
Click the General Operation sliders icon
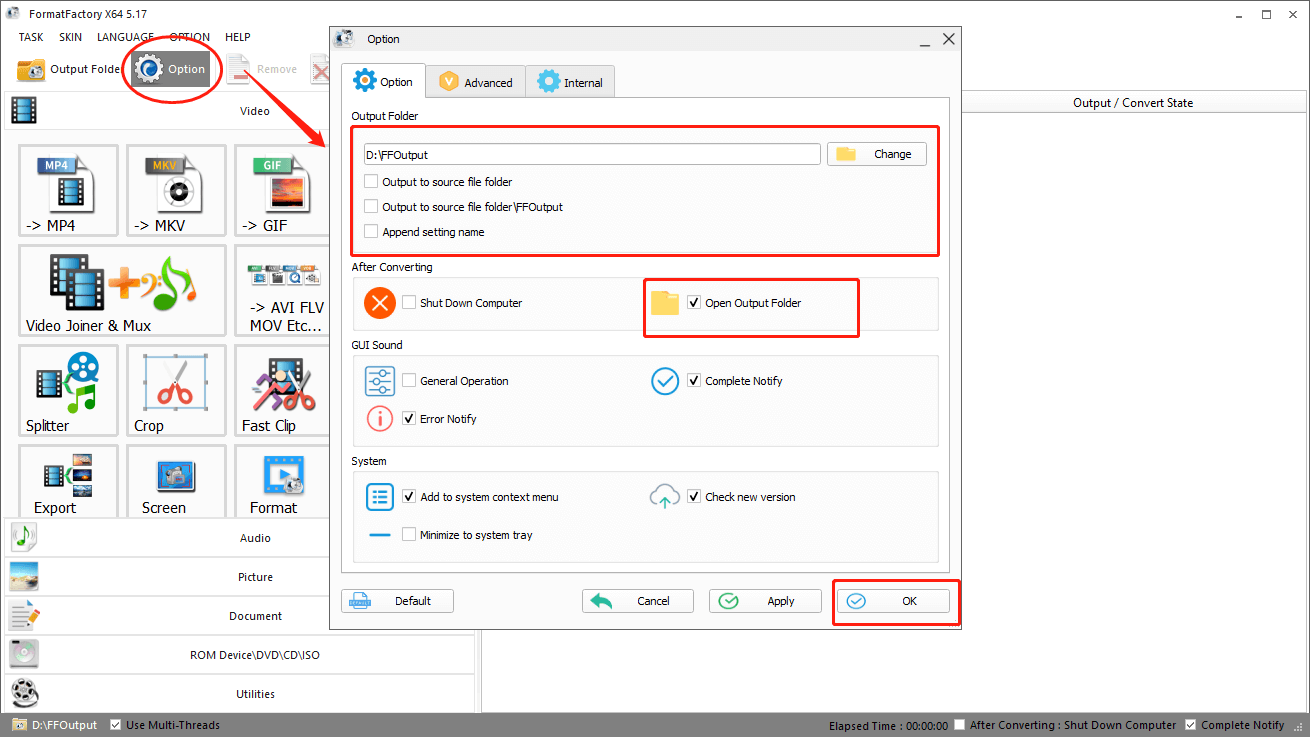point(380,381)
